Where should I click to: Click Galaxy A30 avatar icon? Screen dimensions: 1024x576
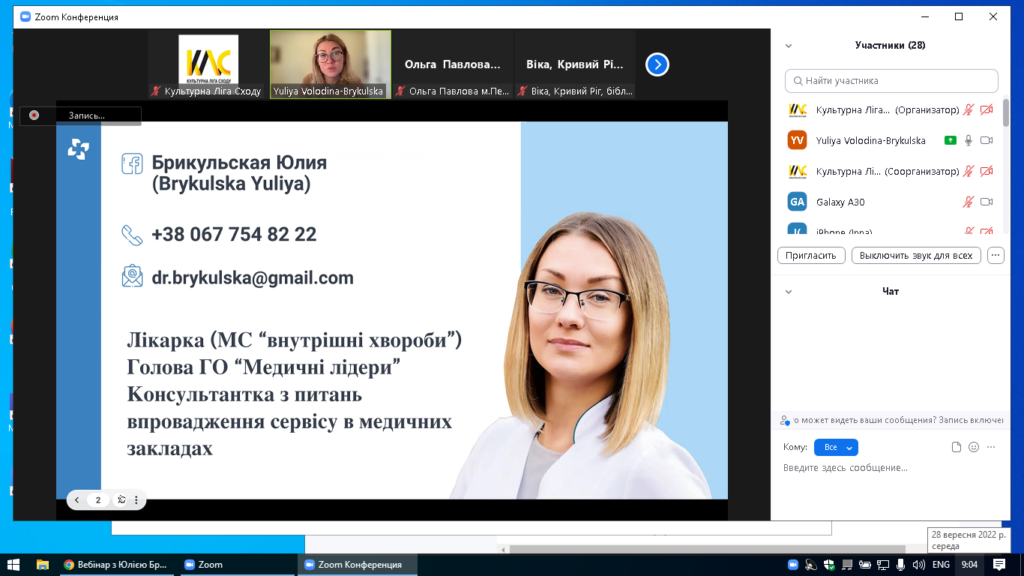click(797, 202)
